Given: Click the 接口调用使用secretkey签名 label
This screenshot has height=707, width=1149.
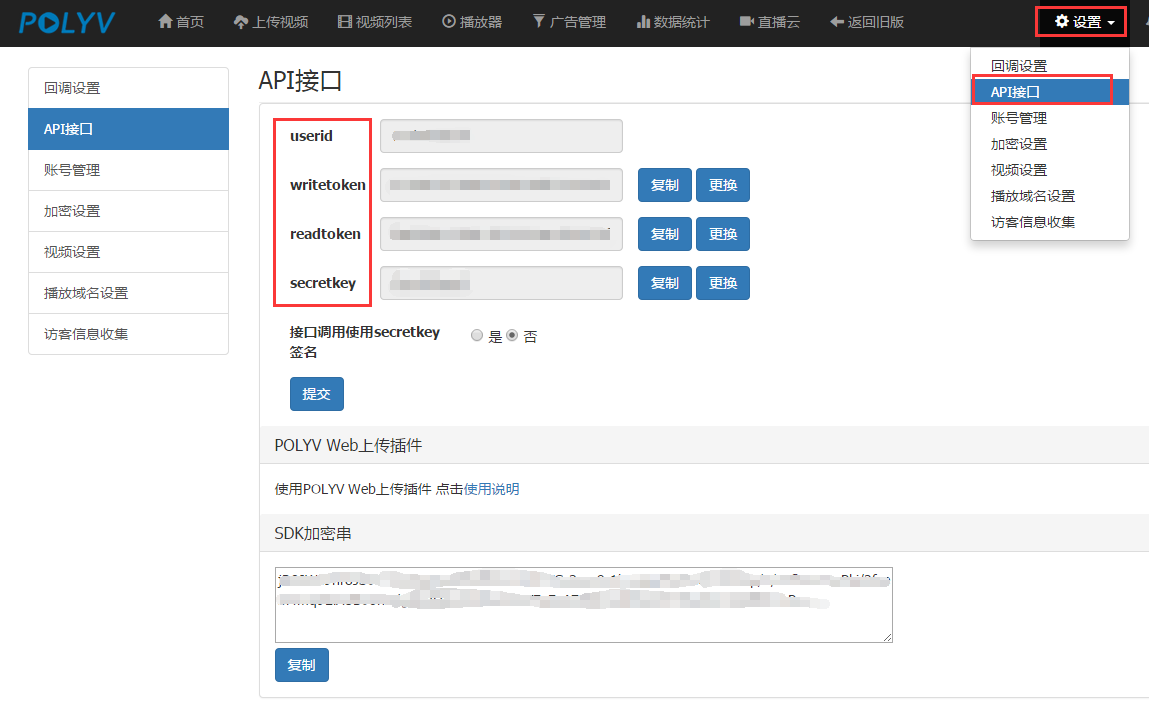Looking at the screenshot, I should coord(365,342).
